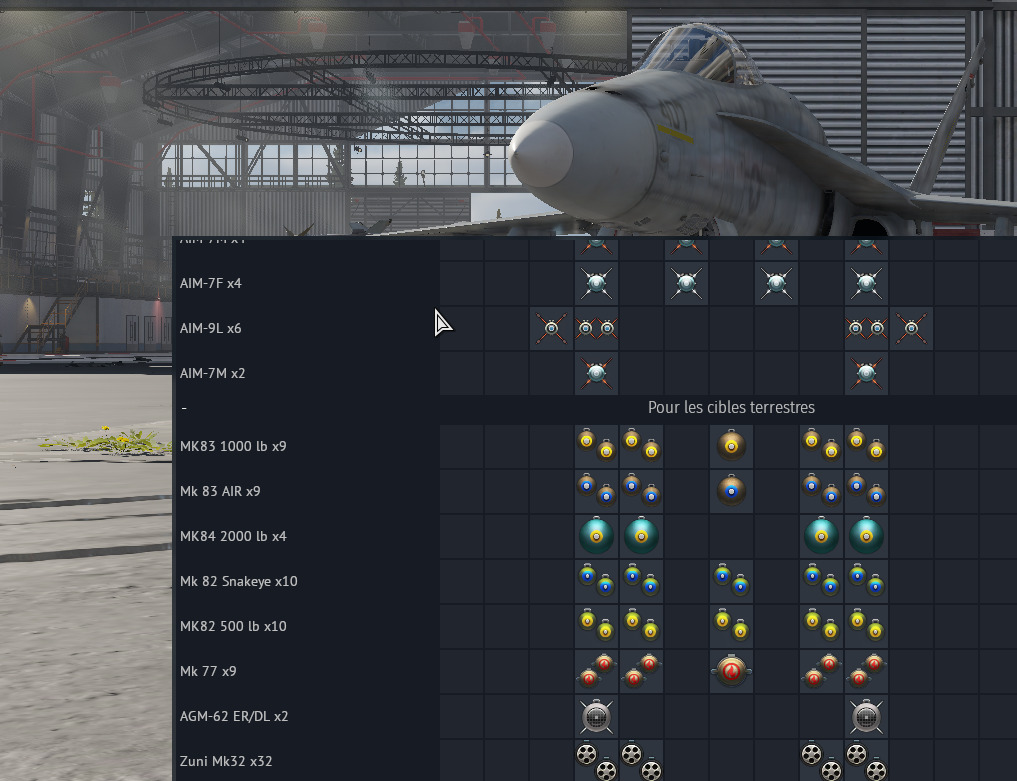This screenshot has height=781, width=1017.
Task: Select the Mk 82 Snakeye x10 label
Action: (x=238, y=581)
